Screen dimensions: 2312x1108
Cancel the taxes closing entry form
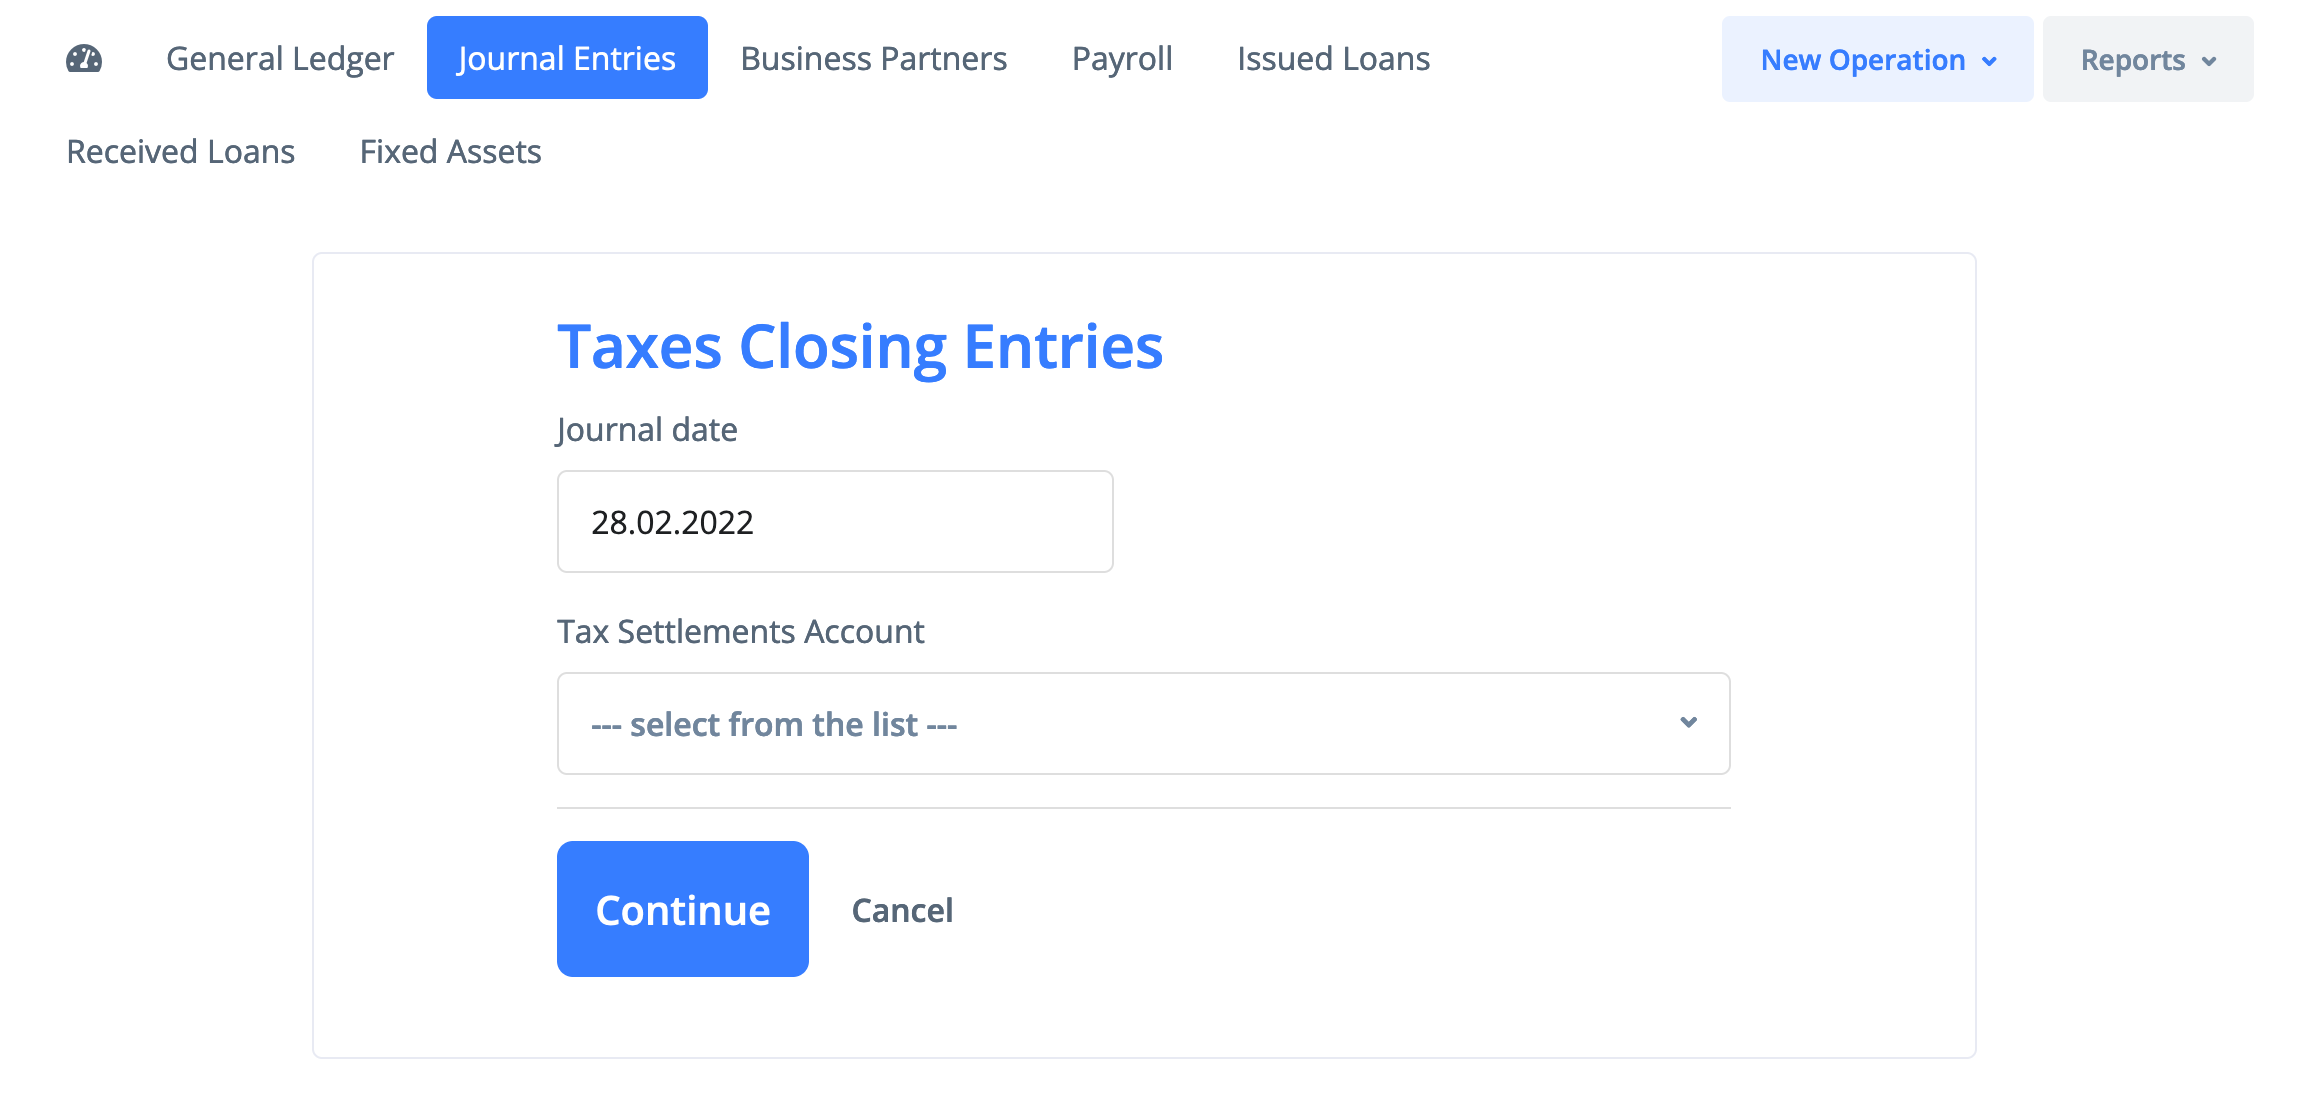pyautogui.click(x=902, y=910)
